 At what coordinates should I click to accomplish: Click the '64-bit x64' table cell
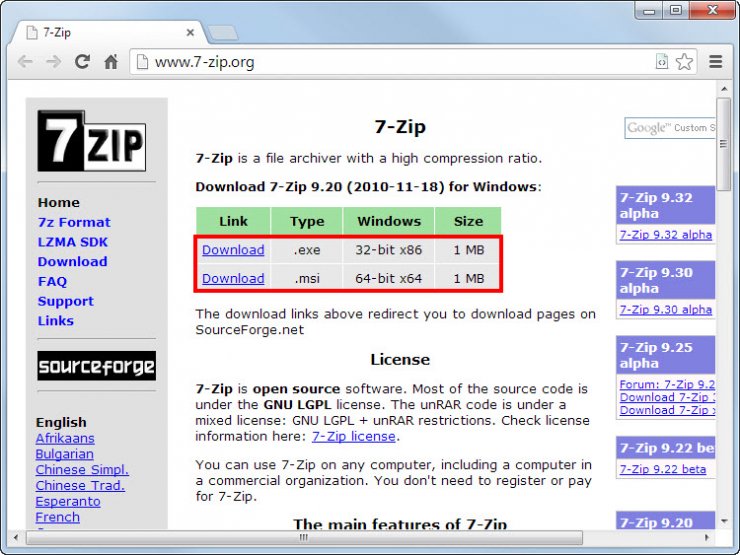388,278
